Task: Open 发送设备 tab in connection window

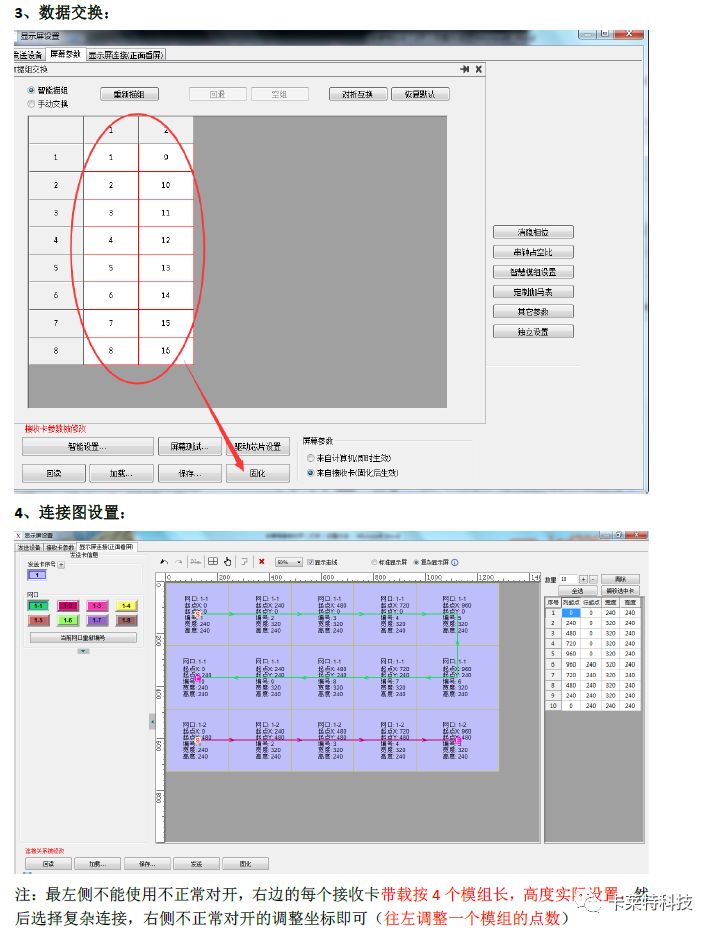Action: pyautogui.click(x=29, y=547)
